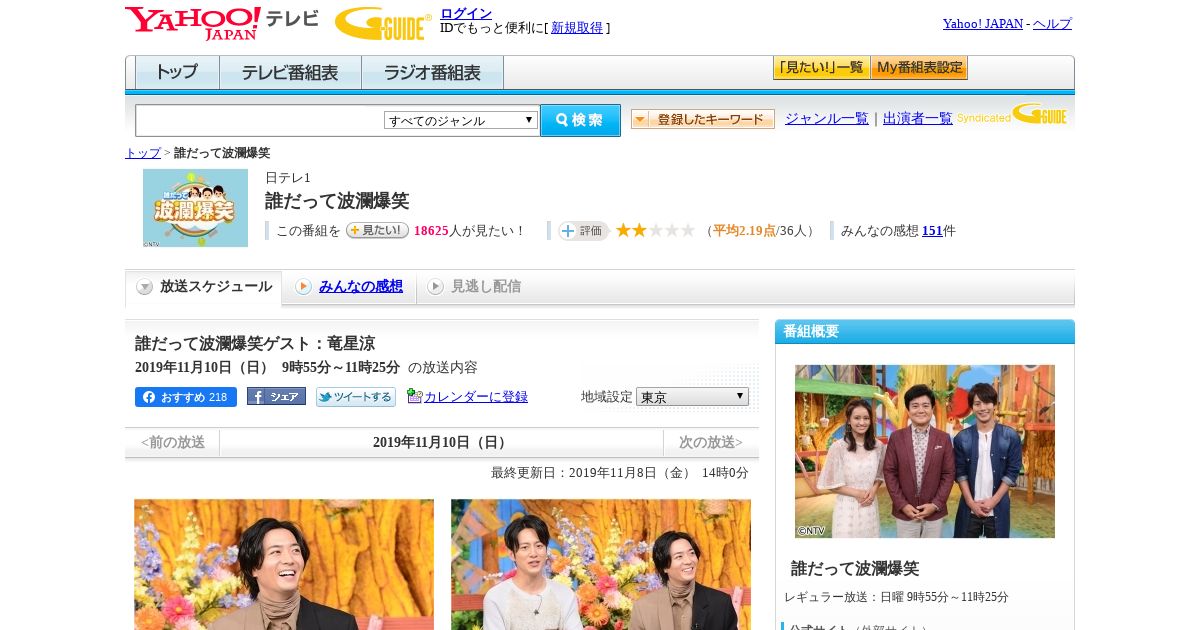Viewport: 1200px width, 630px height.
Task: Click the 日テレ1 channel label
Action: [288, 177]
